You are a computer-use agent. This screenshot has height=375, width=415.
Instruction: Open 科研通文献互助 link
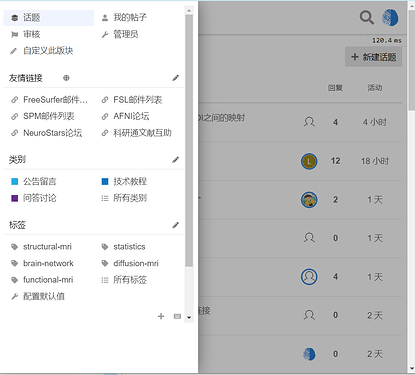coord(137,133)
